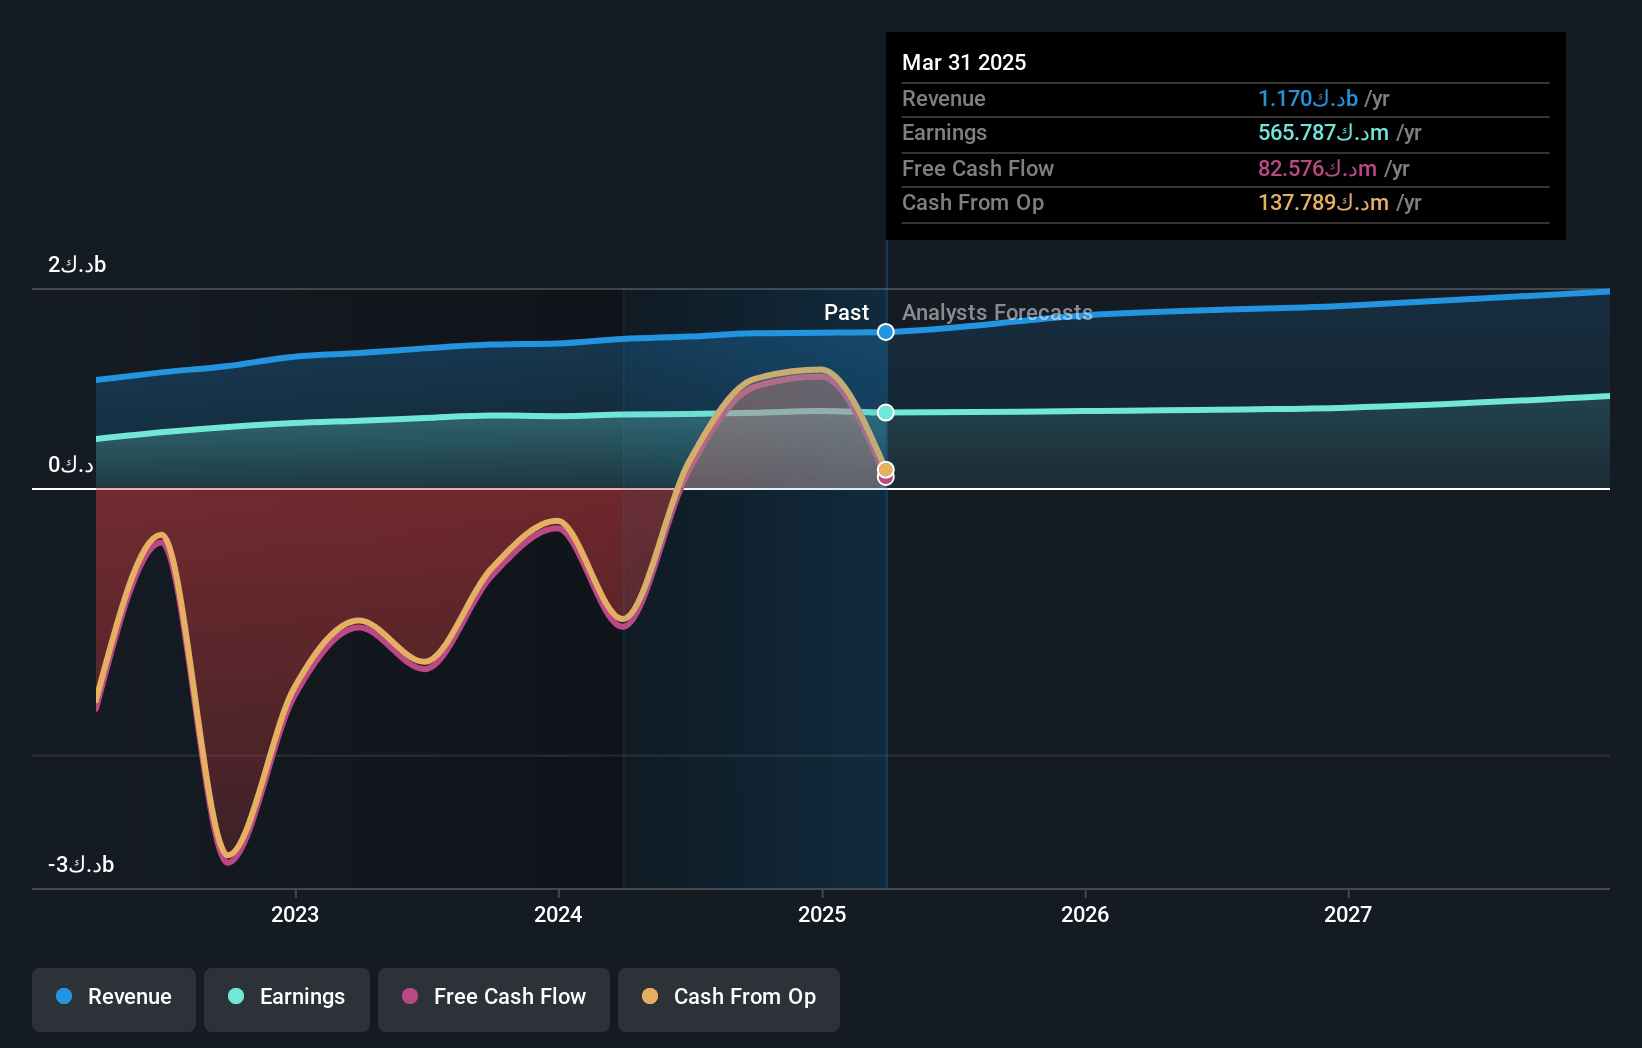Click the -3 y-axis label
The image size is (1642, 1048).
81,864
